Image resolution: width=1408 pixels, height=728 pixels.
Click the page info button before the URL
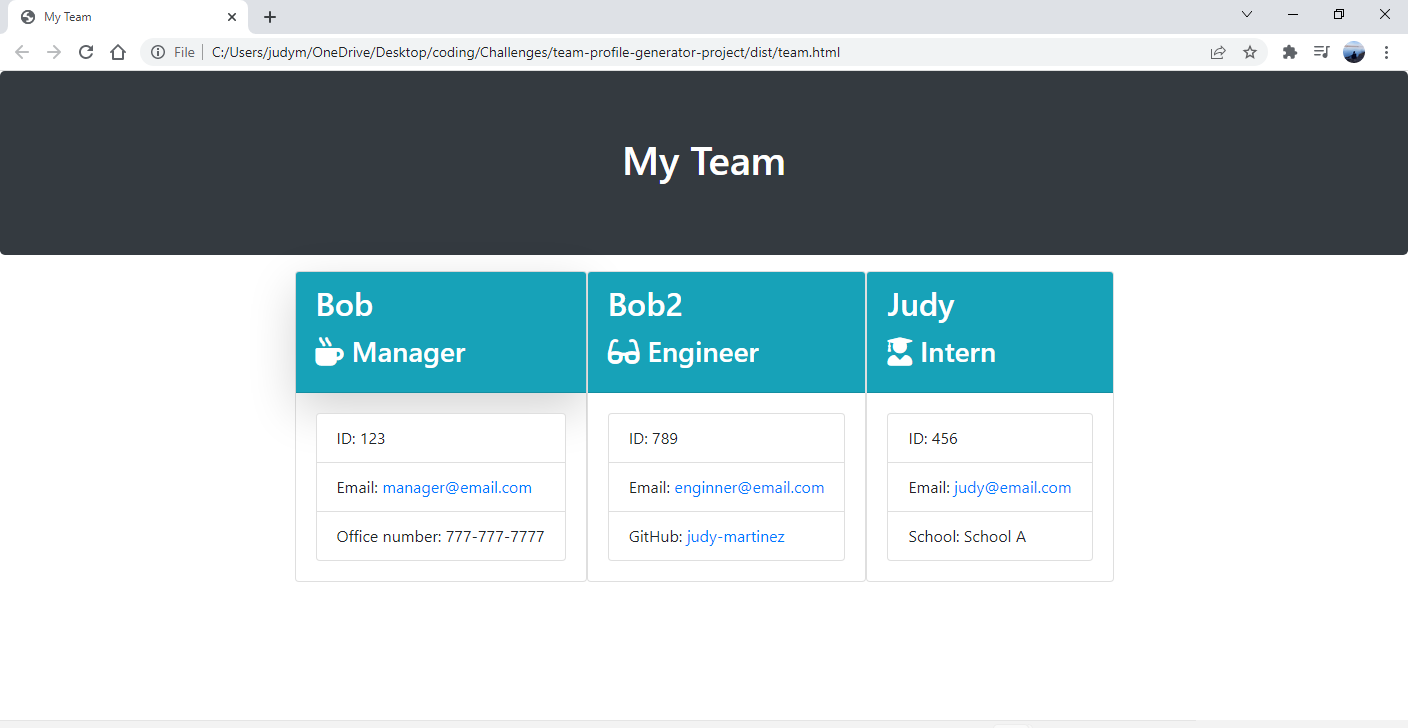(159, 51)
